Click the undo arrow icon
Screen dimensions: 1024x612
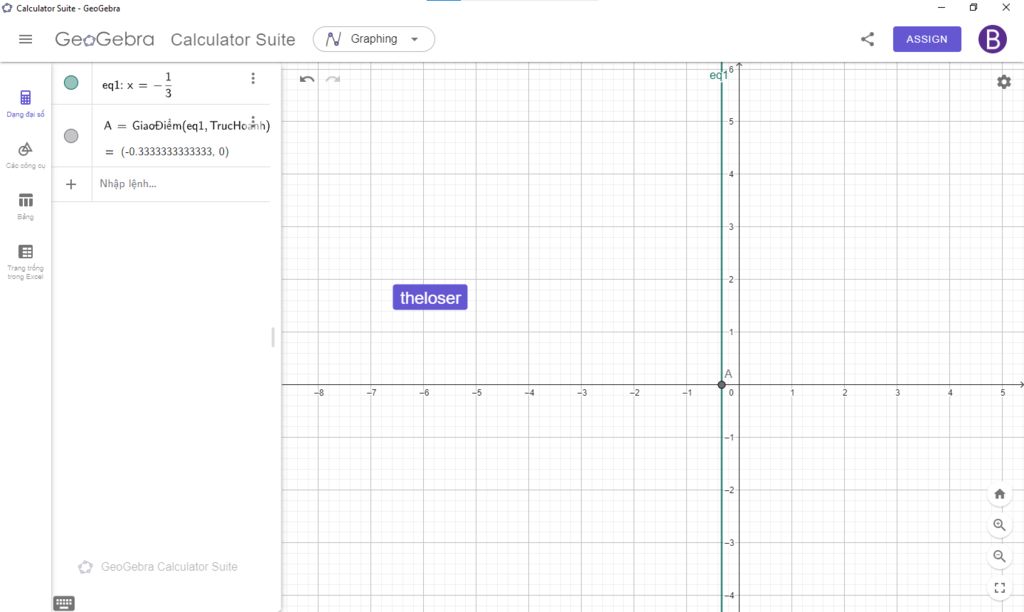point(307,79)
